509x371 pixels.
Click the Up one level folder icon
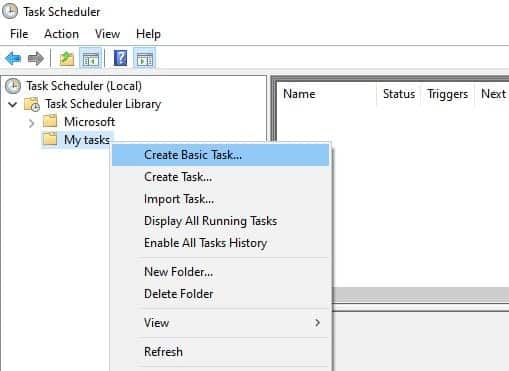pos(67,59)
